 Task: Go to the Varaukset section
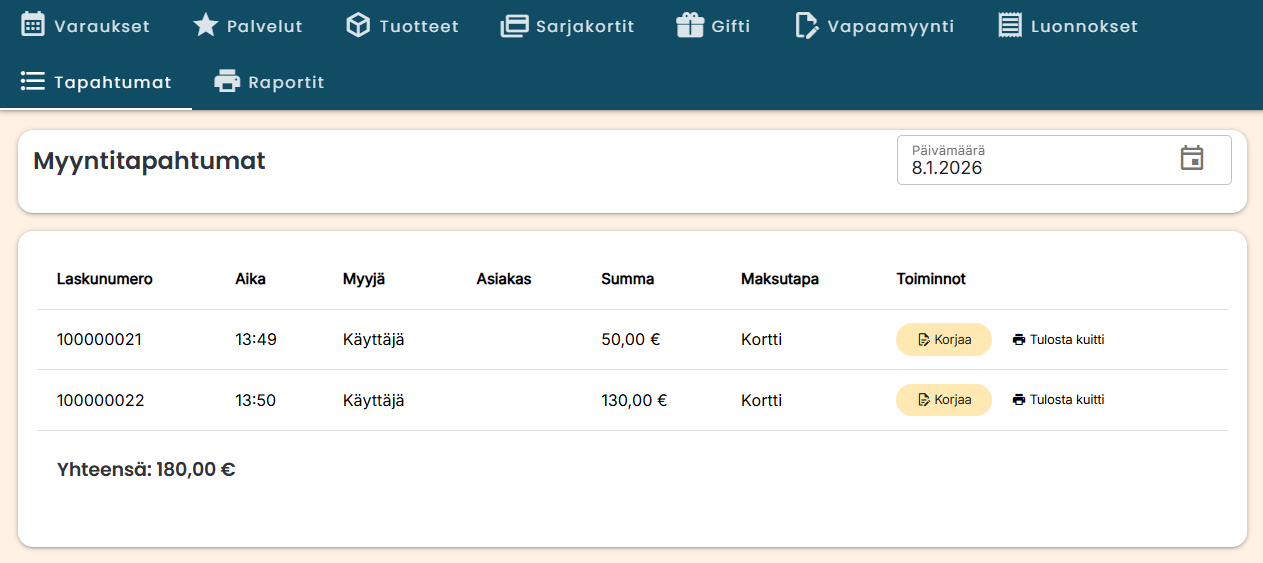click(86, 26)
